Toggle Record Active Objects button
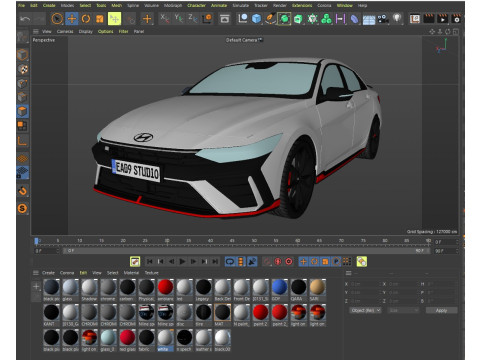The width and height of the screenshot is (480, 360). pyautogui.click(x=267, y=262)
